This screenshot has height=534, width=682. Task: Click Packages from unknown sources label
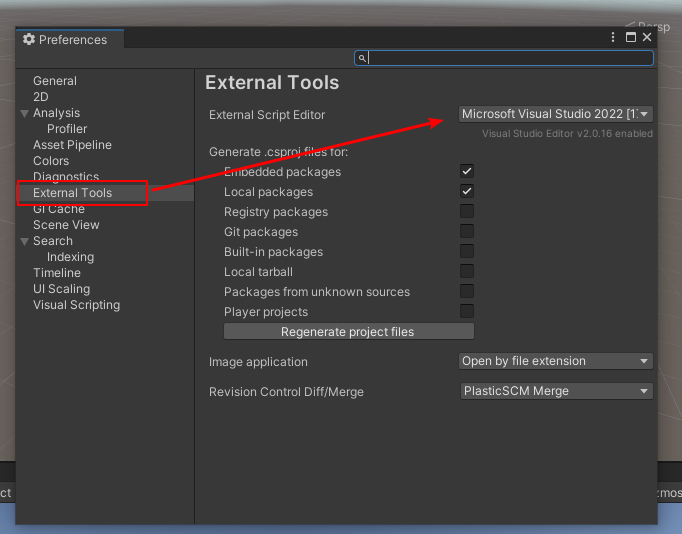pyautogui.click(x=317, y=292)
